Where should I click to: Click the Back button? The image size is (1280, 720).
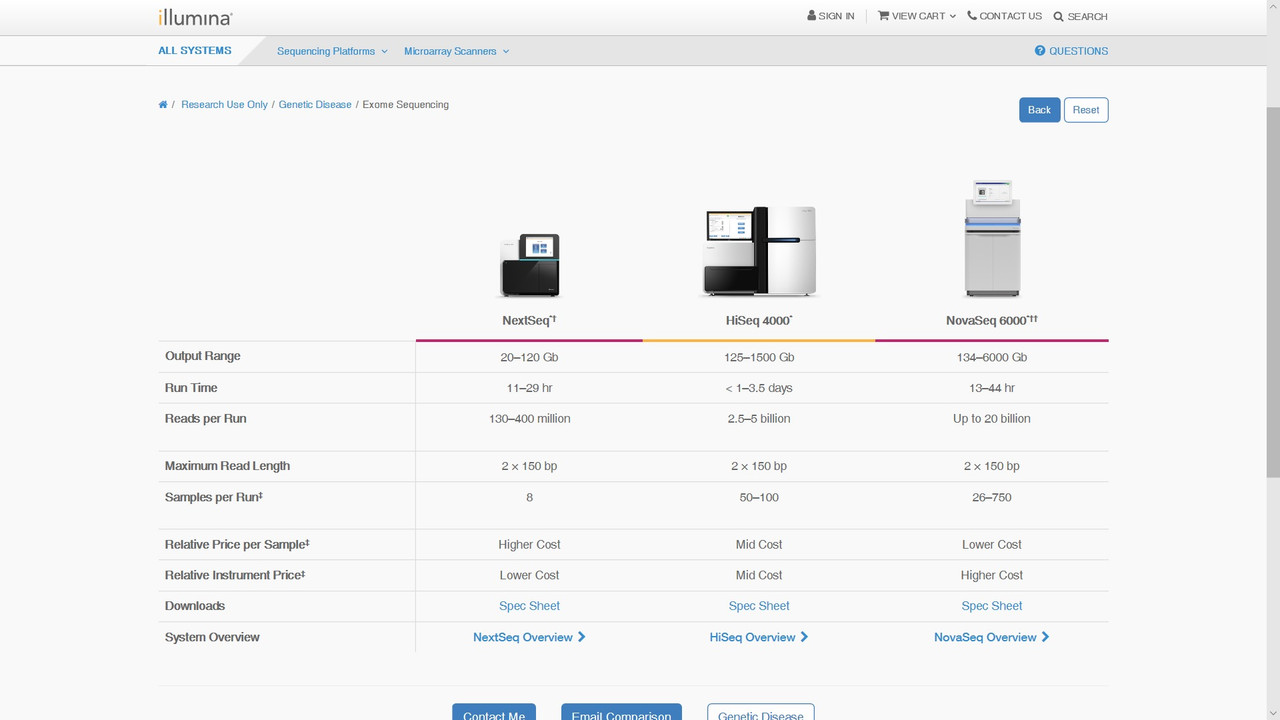pyautogui.click(x=1039, y=110)
